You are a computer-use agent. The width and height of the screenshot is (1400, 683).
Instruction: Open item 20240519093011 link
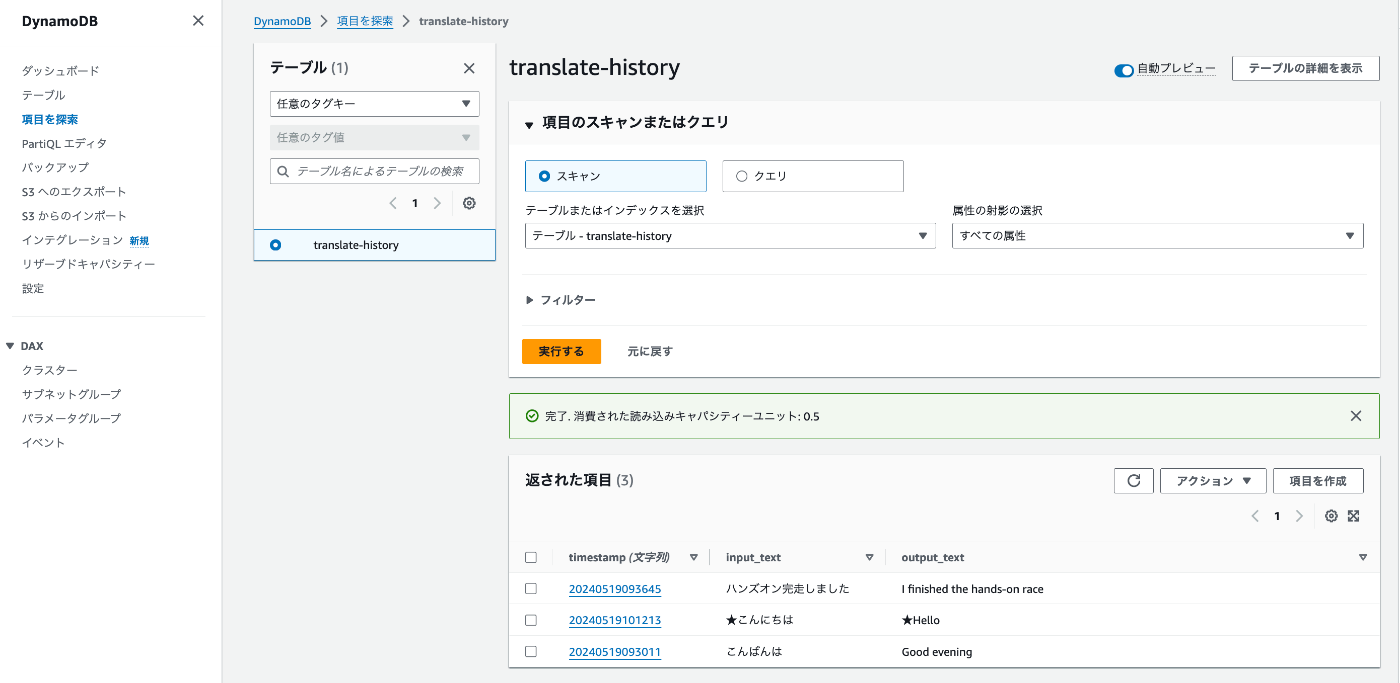coord(615,652)
